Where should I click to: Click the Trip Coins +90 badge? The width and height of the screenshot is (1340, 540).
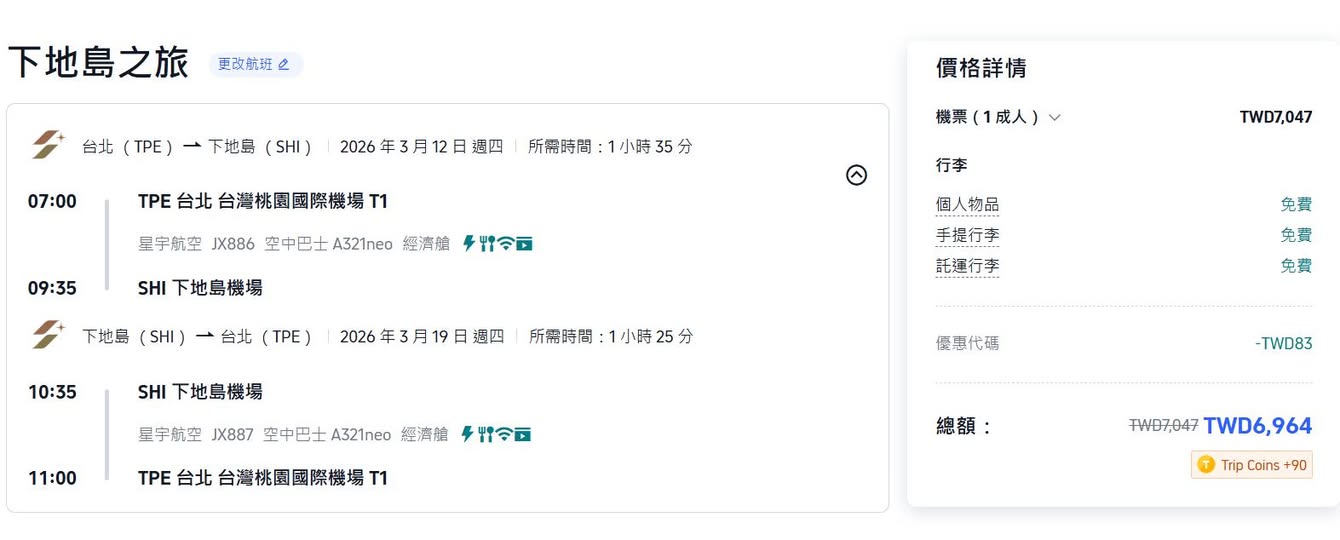pos(1252,465)
